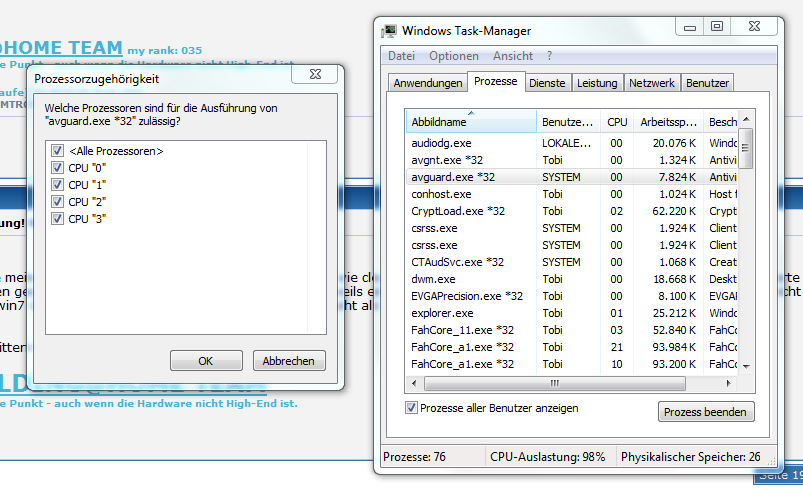Sort by Benutzername column header
This screenshot has width=803, height=497.
(x=568, y=122)
